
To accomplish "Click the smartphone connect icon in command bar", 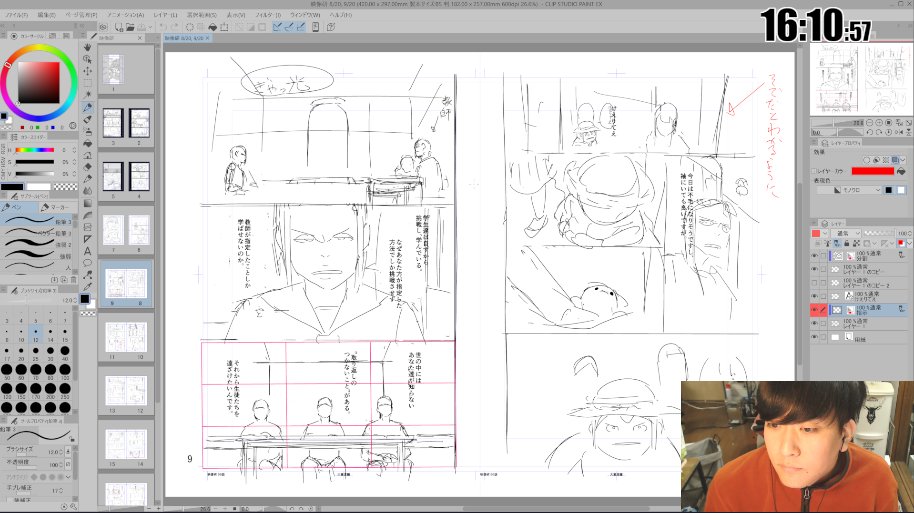I will (x=315, y=27).
